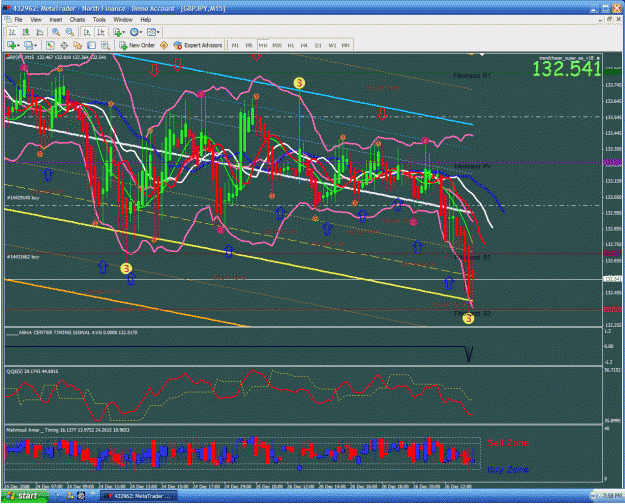Click the MetaTrader logo in the title bar
Image resolution: width=625 pixels, height=504 pixels.
tap(6, 8)
